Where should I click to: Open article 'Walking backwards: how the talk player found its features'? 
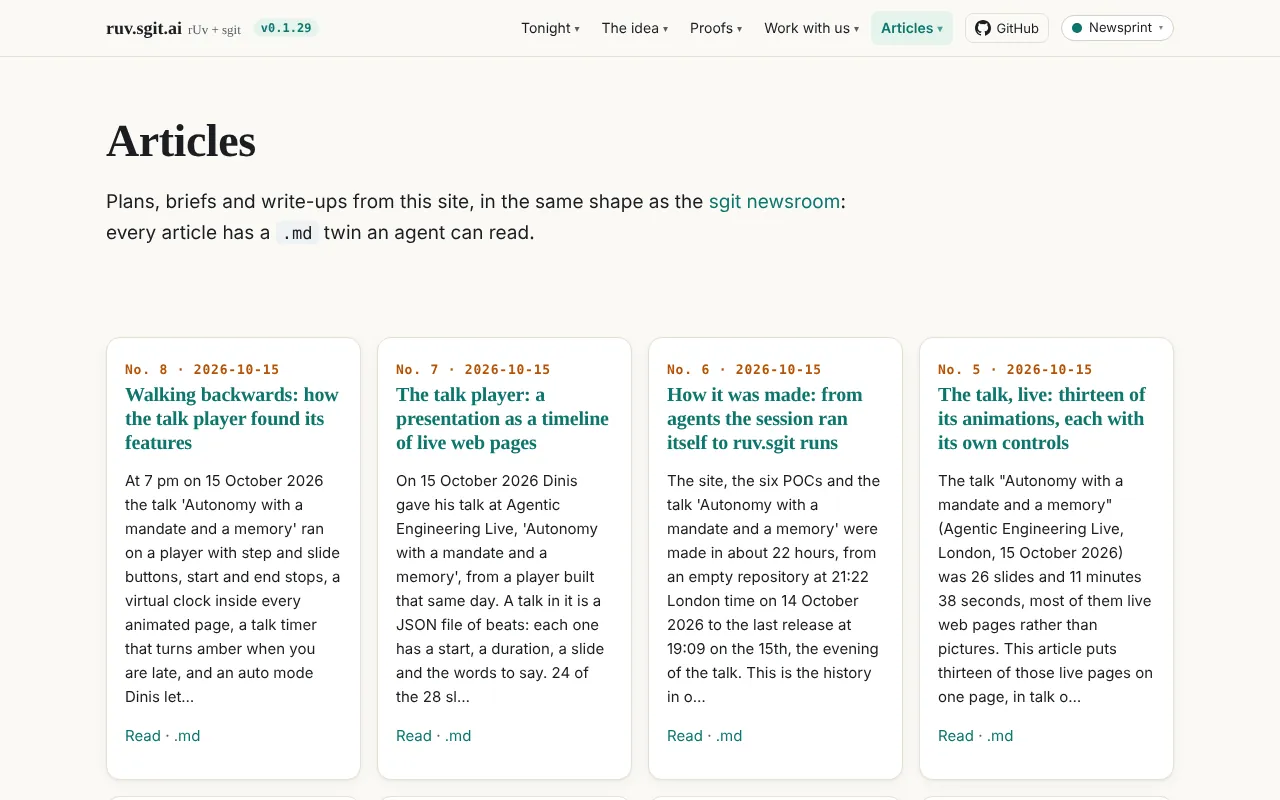click(232, 419)
